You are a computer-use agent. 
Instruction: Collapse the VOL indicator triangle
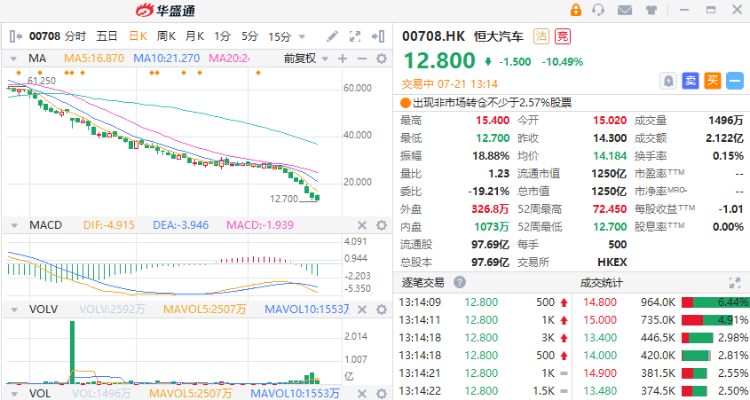coord(14,394)
